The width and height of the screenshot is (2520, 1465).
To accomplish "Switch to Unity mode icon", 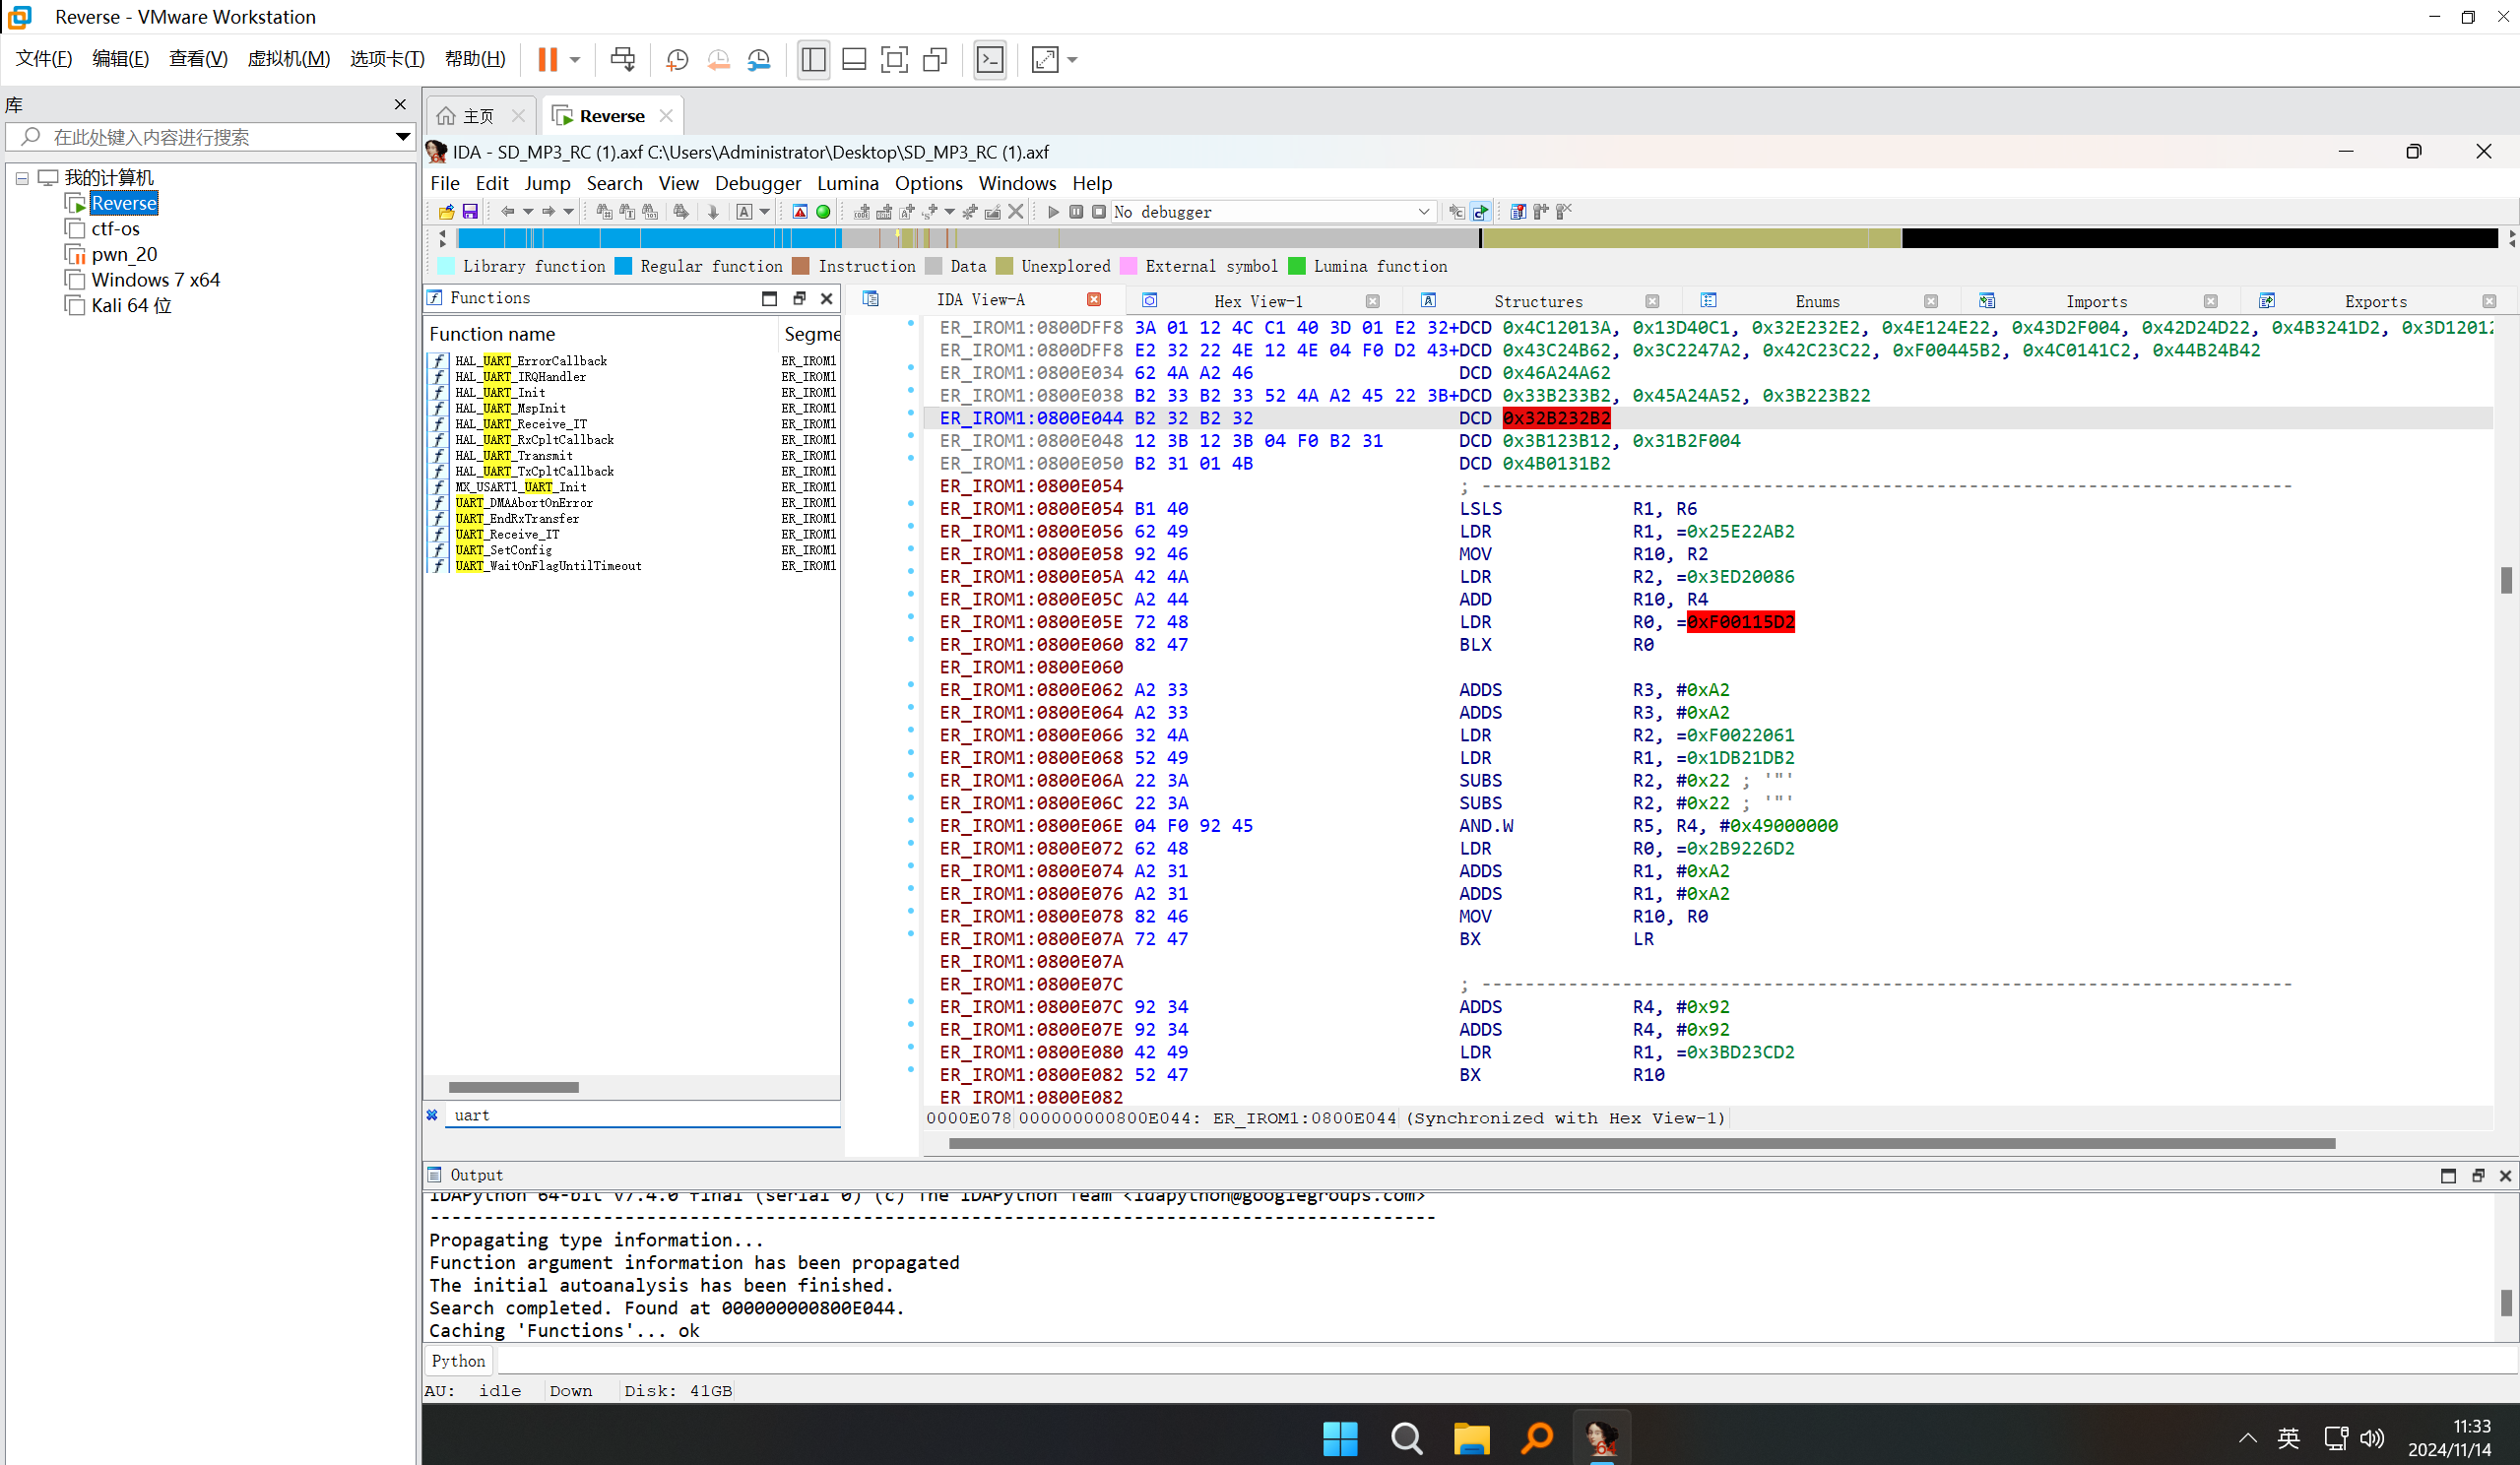I will (935, 60).
